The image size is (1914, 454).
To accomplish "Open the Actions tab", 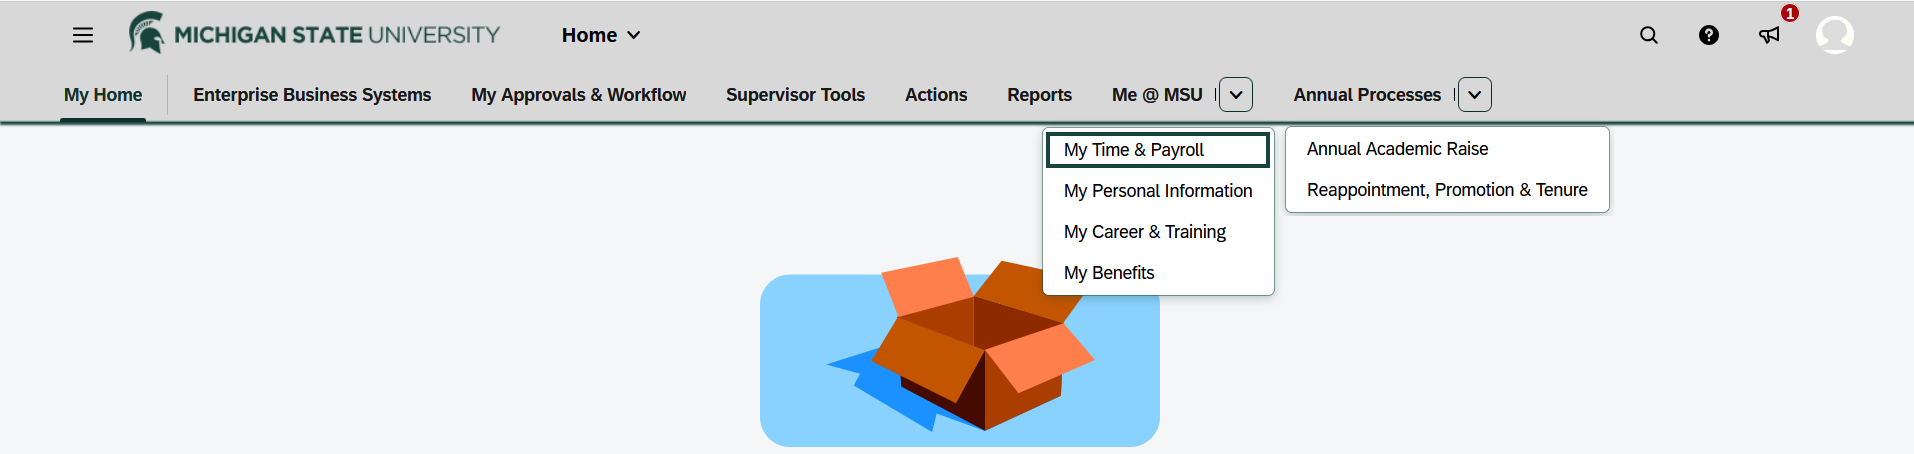I will (x=936, y=95).
